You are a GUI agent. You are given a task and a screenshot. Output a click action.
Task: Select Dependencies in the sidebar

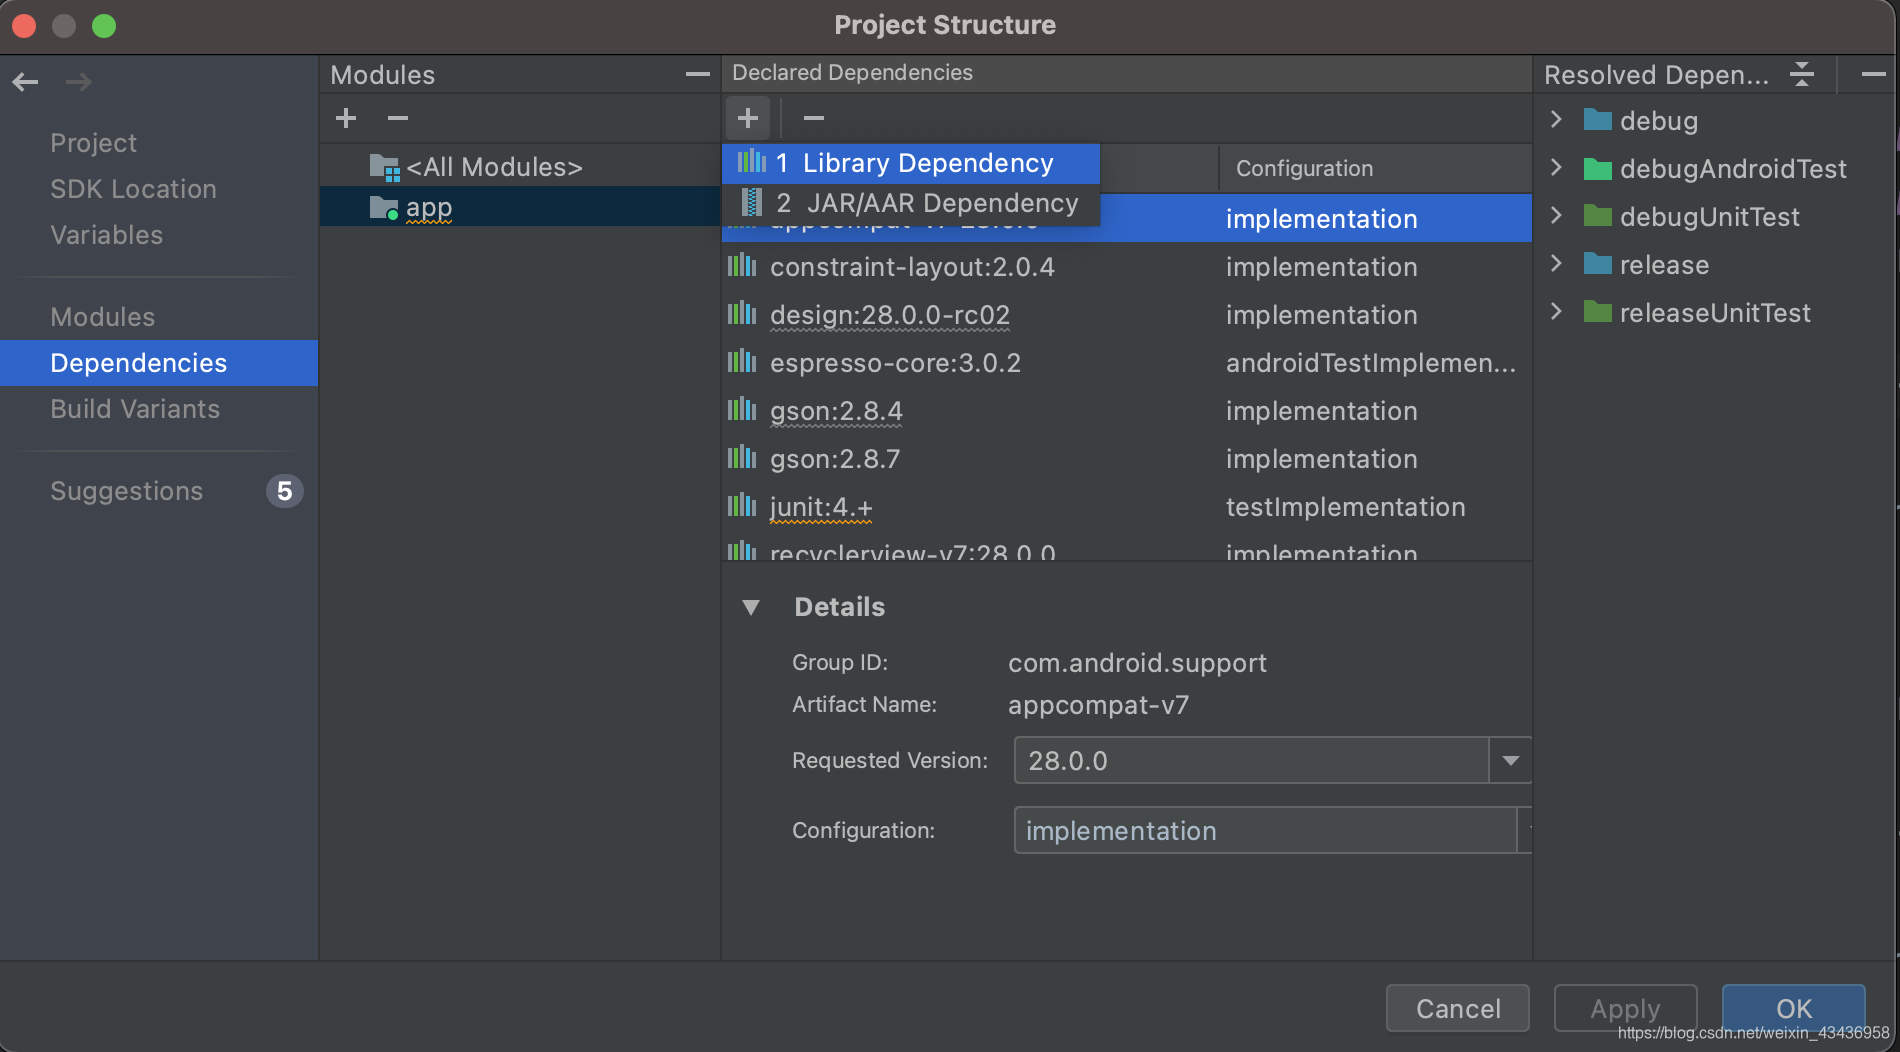click(x=159, y=363)
